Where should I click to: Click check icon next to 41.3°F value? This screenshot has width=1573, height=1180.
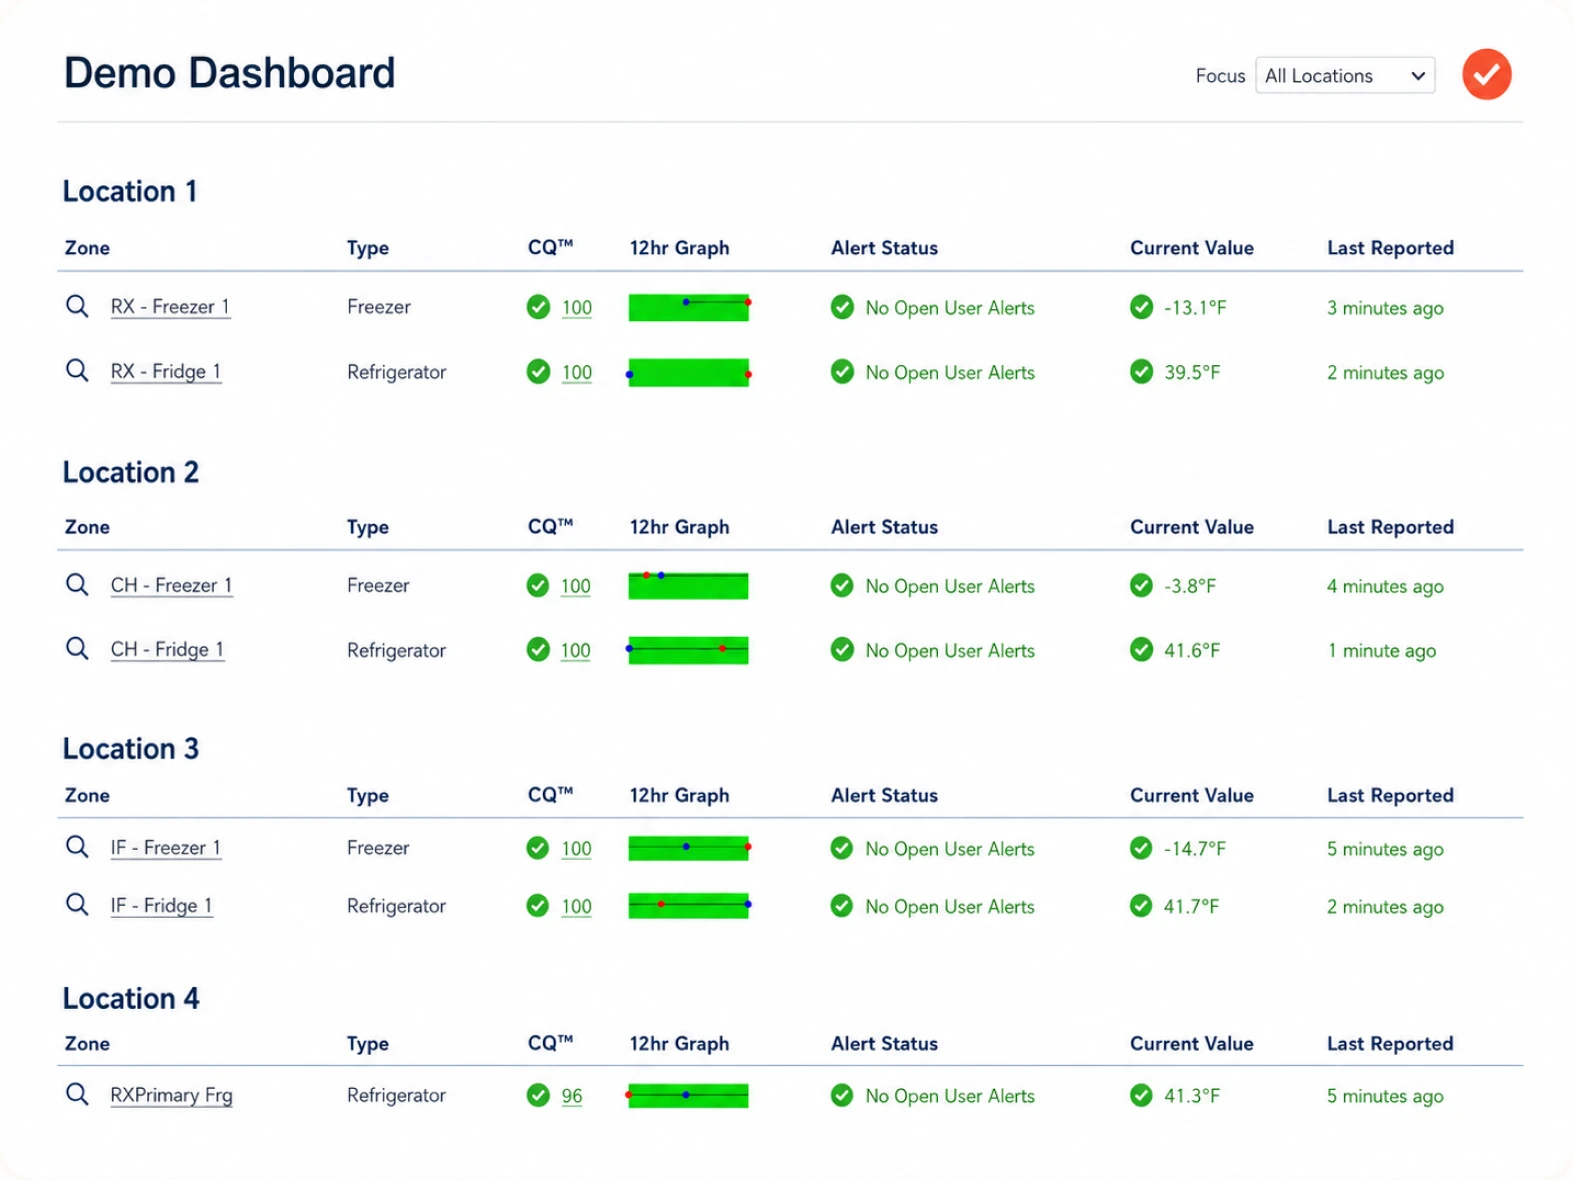[1141, 1095]
